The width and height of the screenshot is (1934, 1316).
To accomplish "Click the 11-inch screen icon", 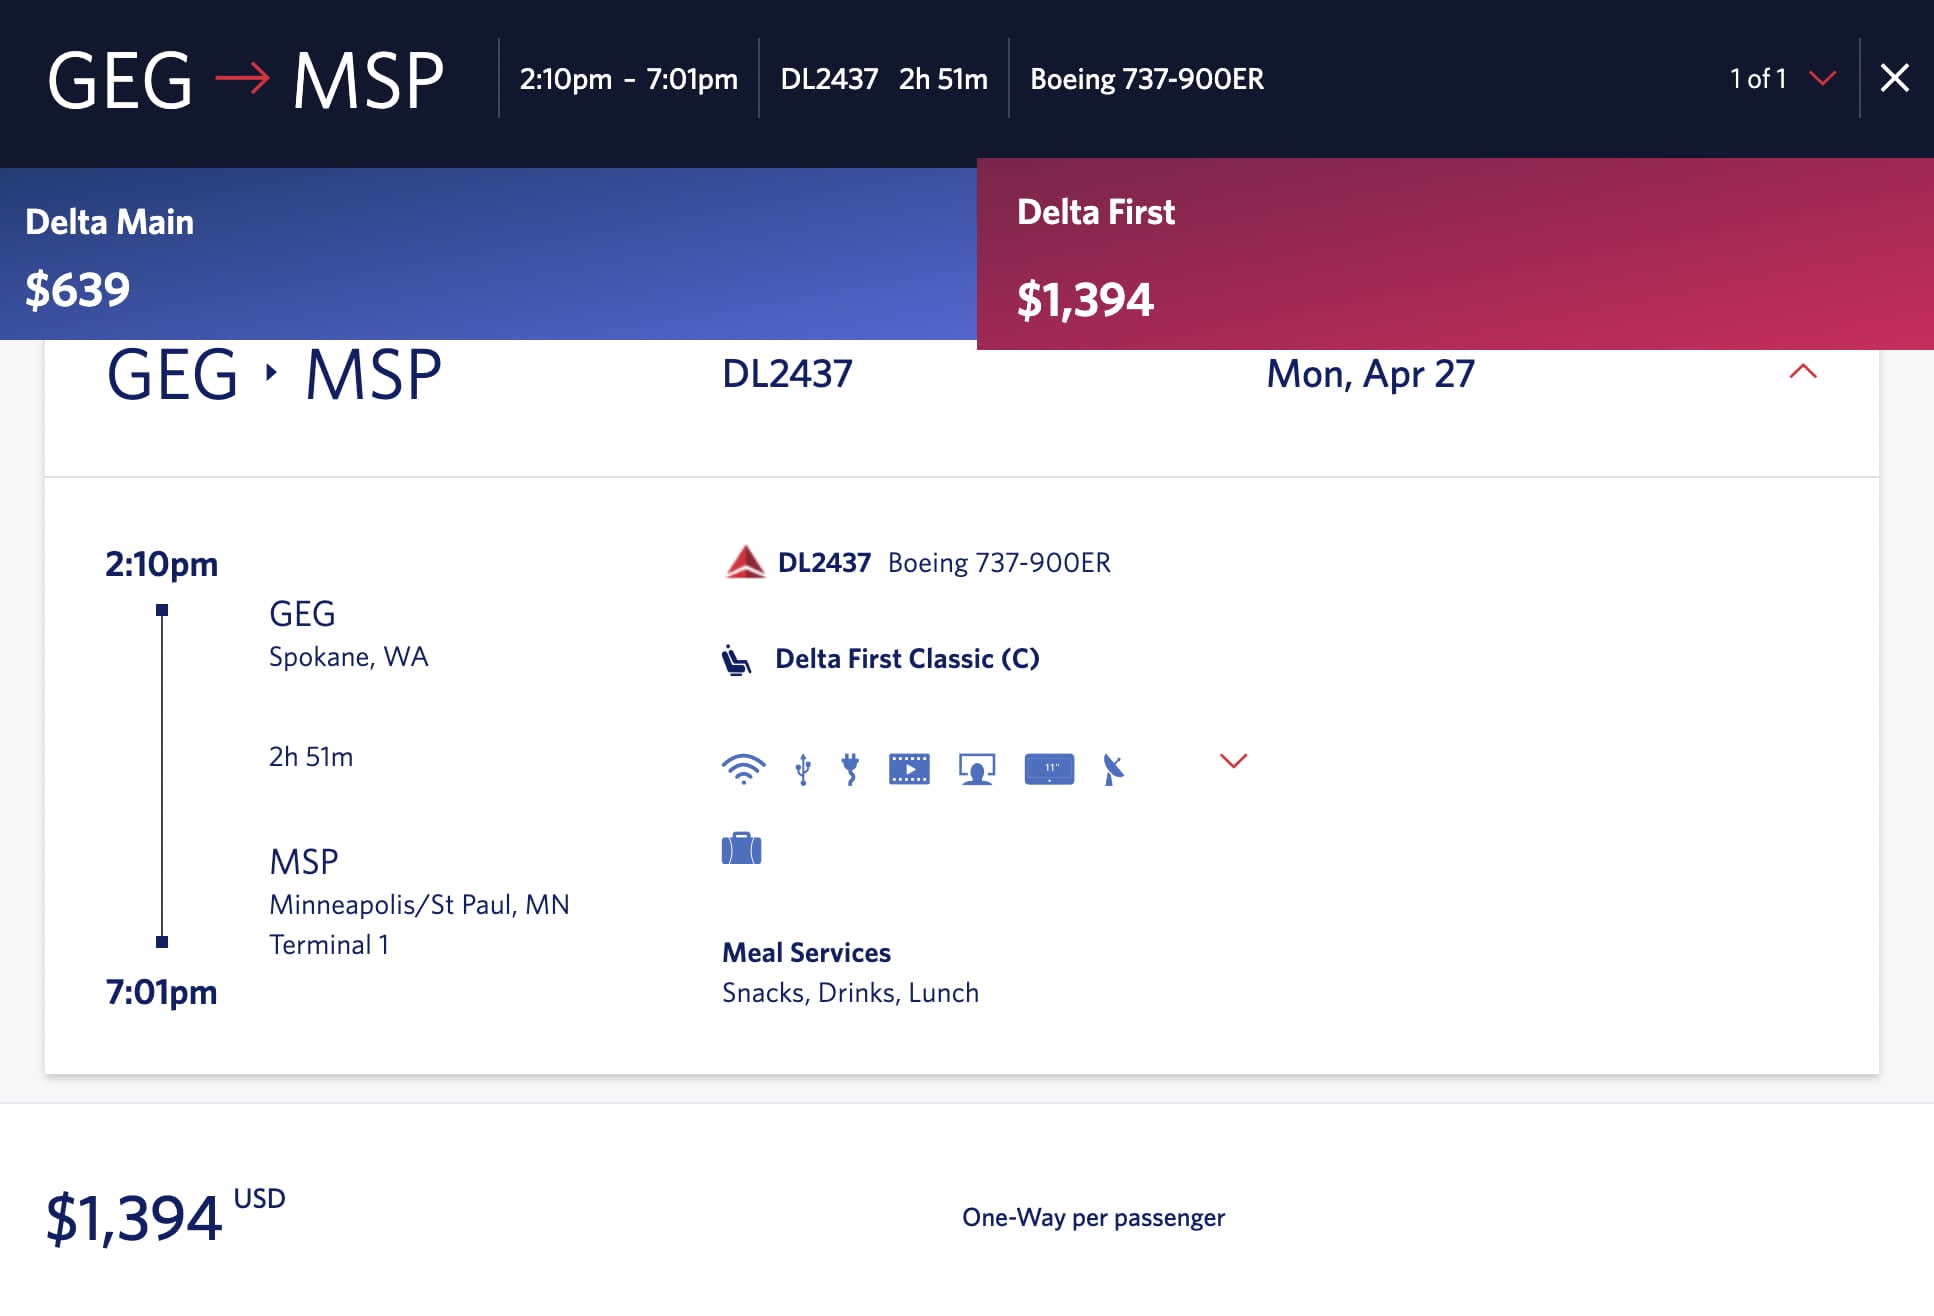I will pyautogui.click(x=1049, y=768).
